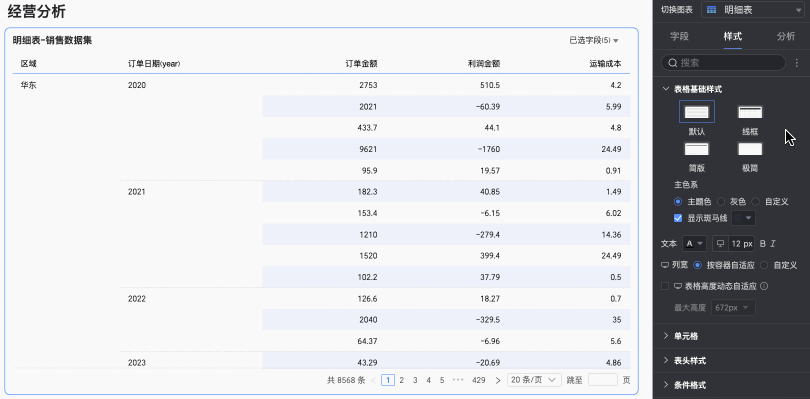Open more options next to search
Screen dimensions: 810x399
797,63
